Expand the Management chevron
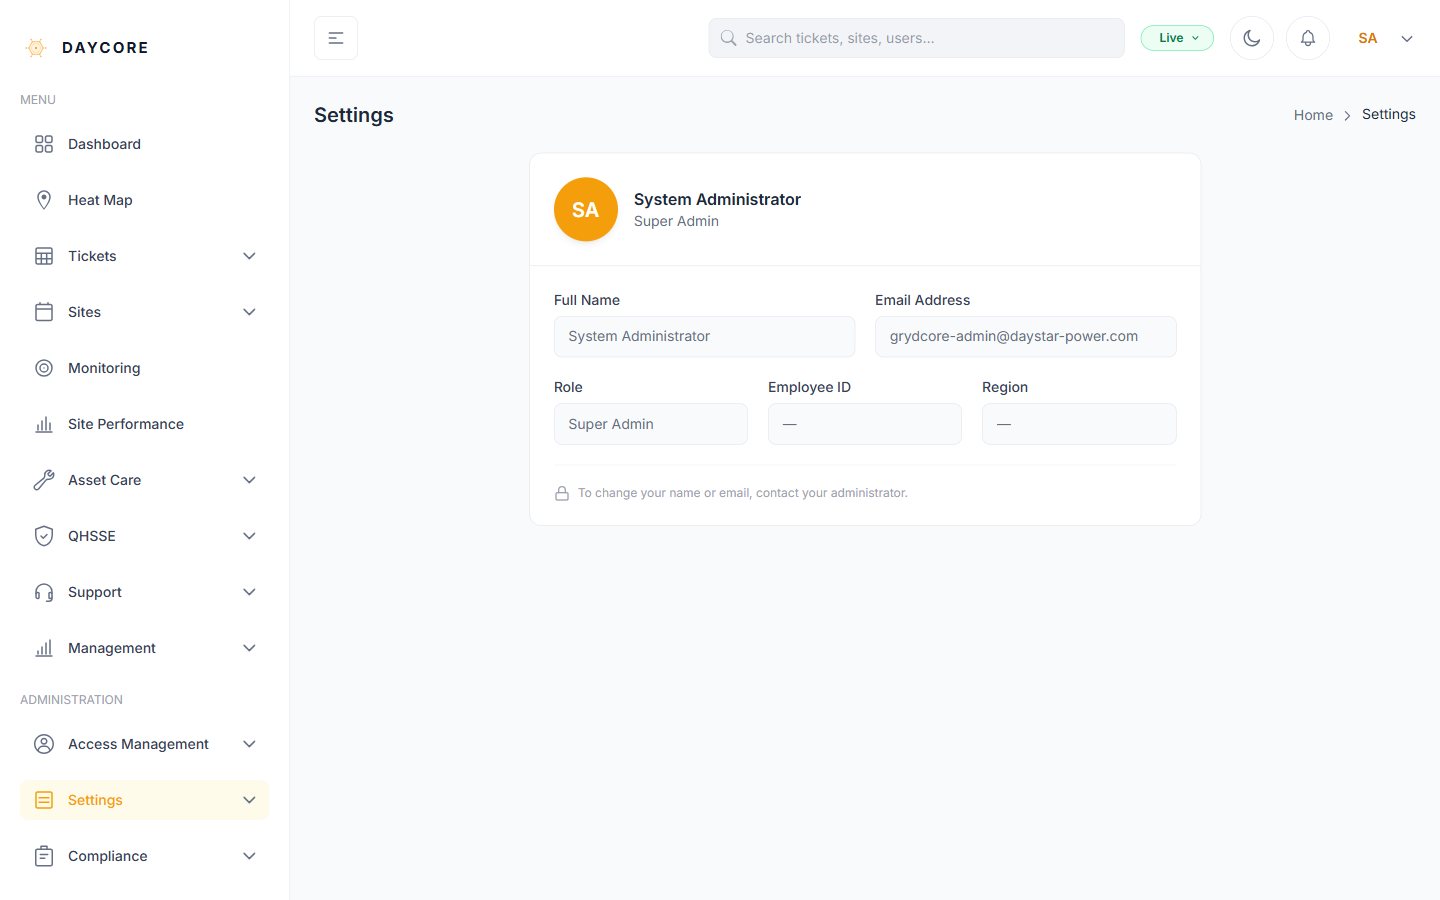Screen dimensions: 1440x900 click(250, 648)
